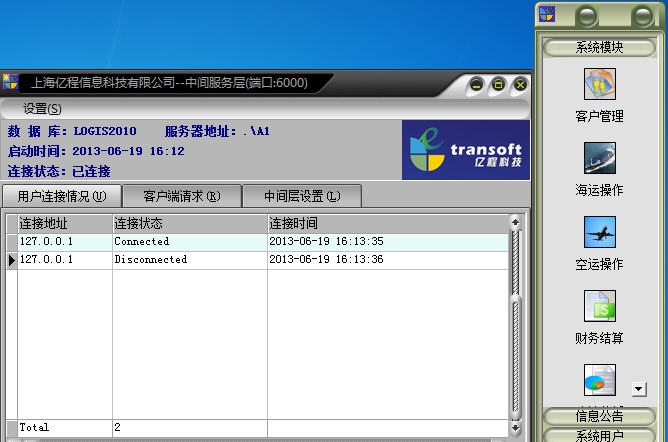Switch to 客户端请求 tab

click(x=182, y=196)
